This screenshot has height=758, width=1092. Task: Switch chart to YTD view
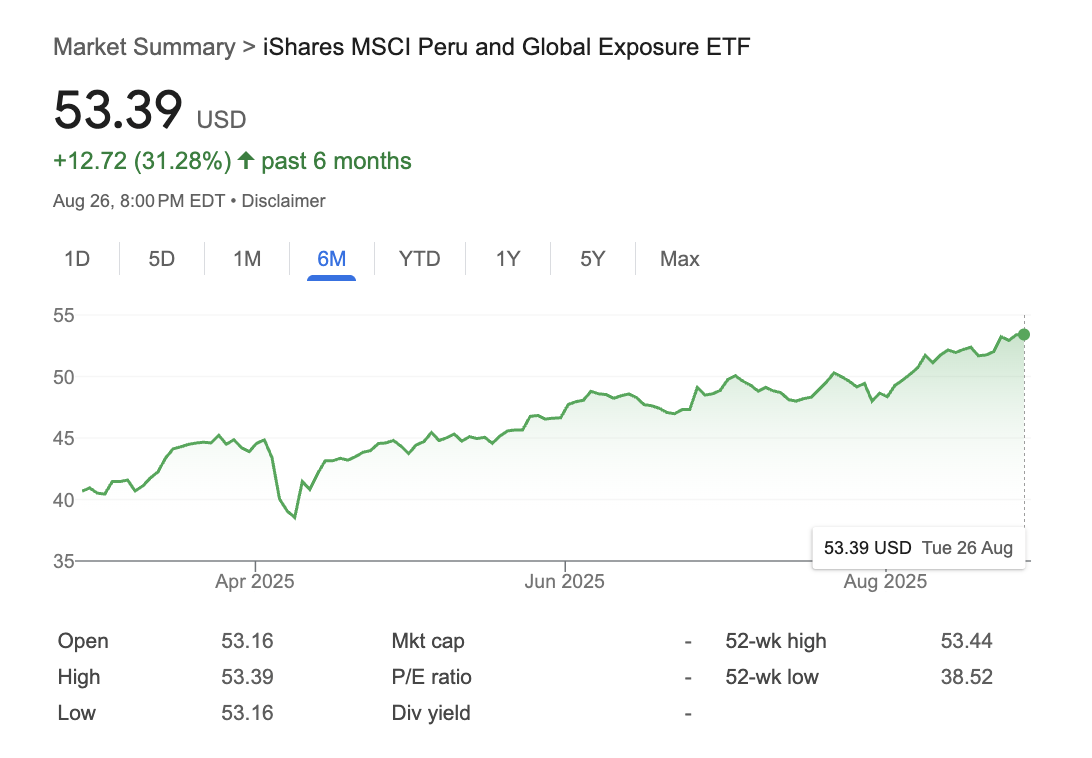[x=419, y=259]
